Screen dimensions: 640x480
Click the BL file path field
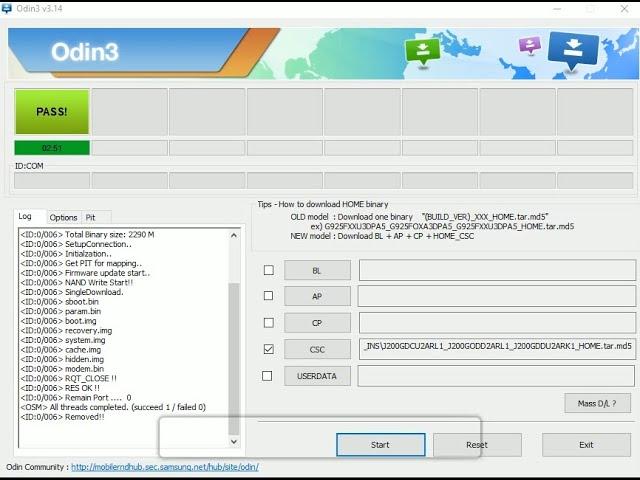pos(497,270)
